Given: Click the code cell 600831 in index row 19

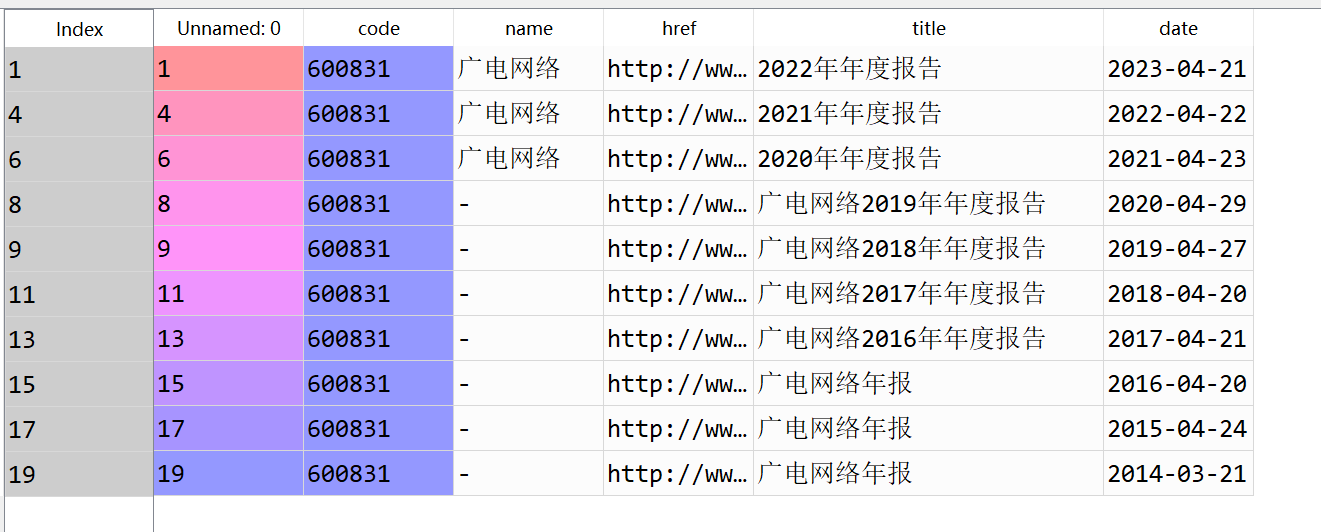Looking at the screenshot, I should click(x=379, y=474).
